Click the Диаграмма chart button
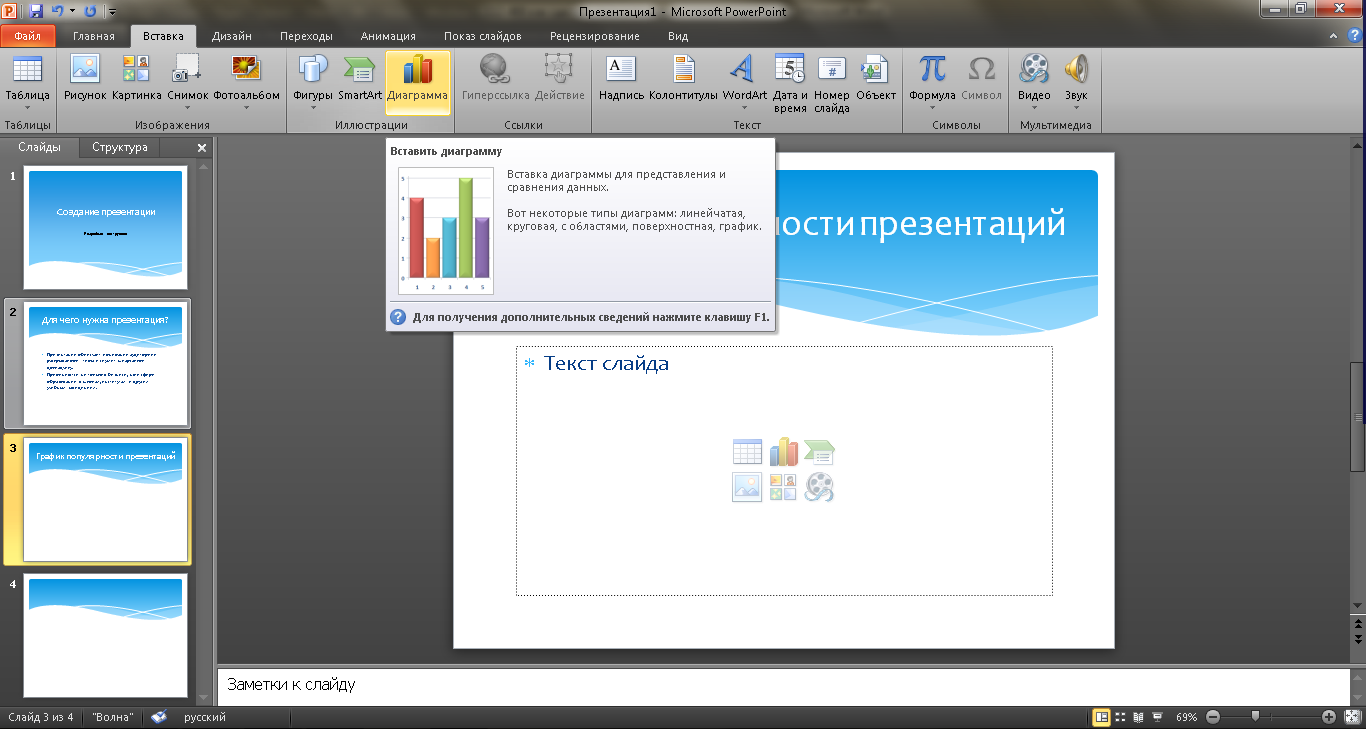The width and height of the screenshot is (1366, 729). pyautogui.click(x=417, y=71)
